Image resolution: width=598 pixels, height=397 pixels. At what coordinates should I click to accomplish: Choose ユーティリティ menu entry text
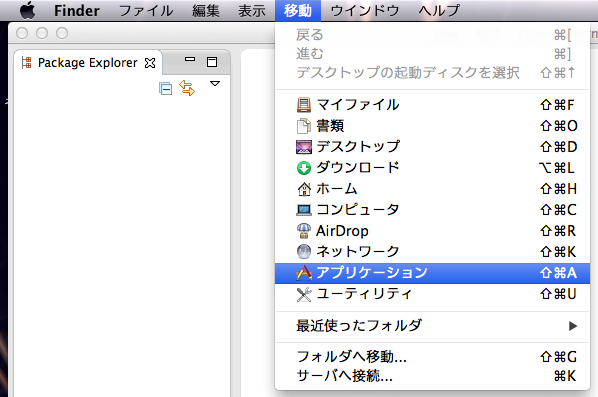364,294
